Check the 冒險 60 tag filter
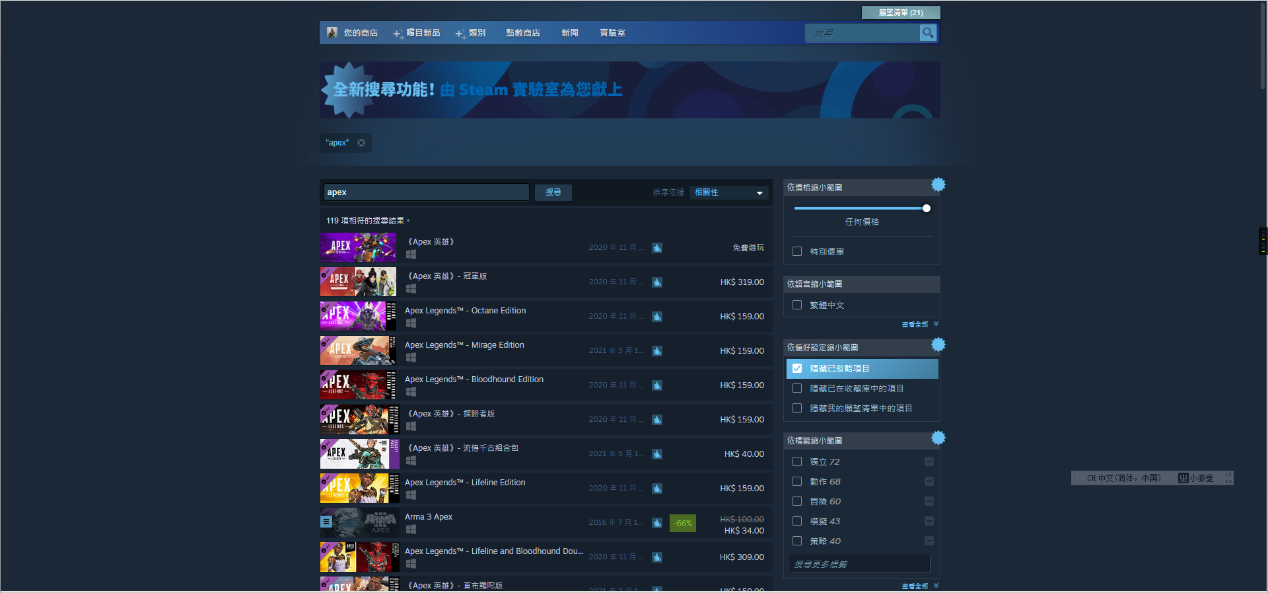 point(797,501)
